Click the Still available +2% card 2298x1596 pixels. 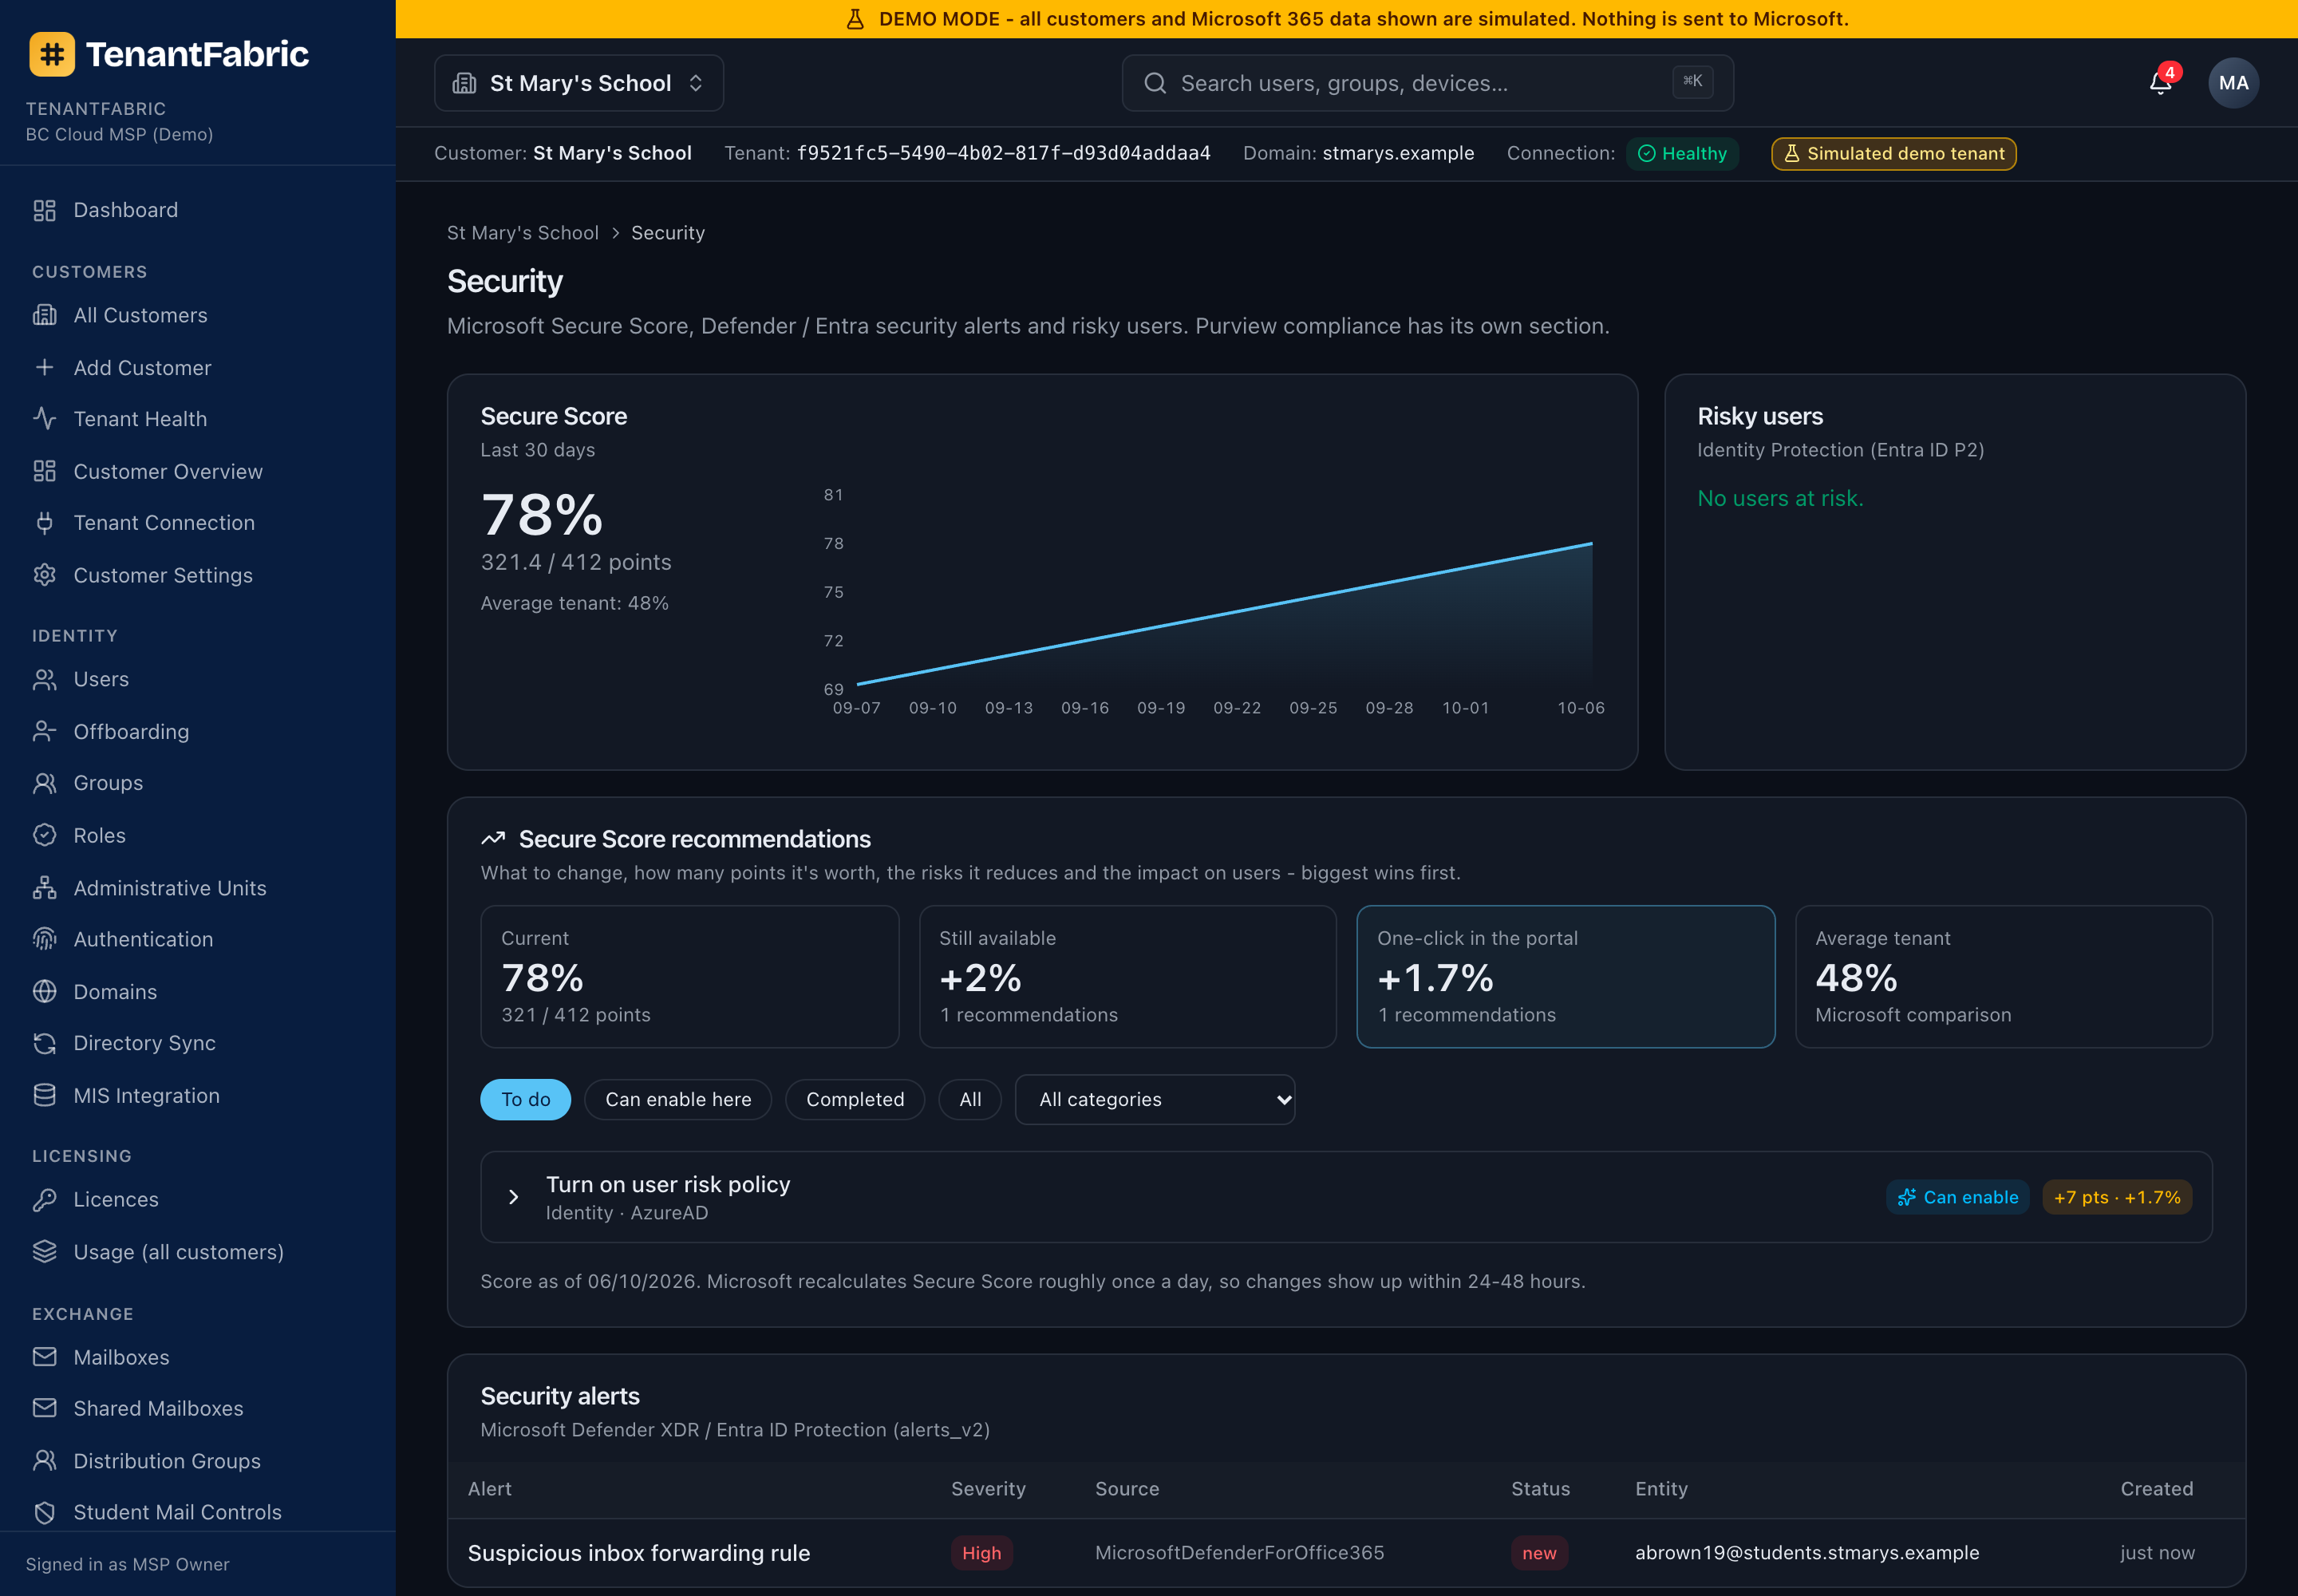pyautogui.click(x=1127, y=976)
